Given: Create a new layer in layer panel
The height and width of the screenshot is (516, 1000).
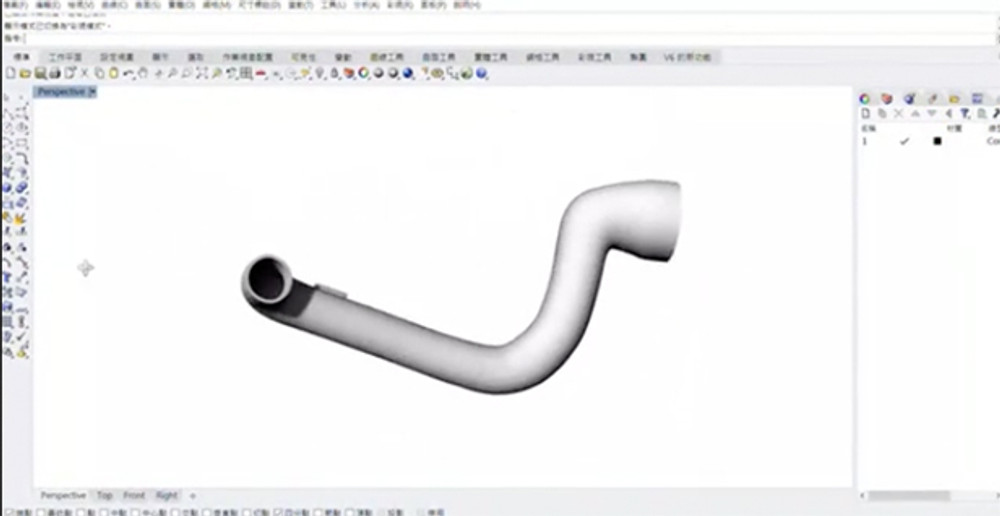Looking at the screenshot, I should [865, 114].
